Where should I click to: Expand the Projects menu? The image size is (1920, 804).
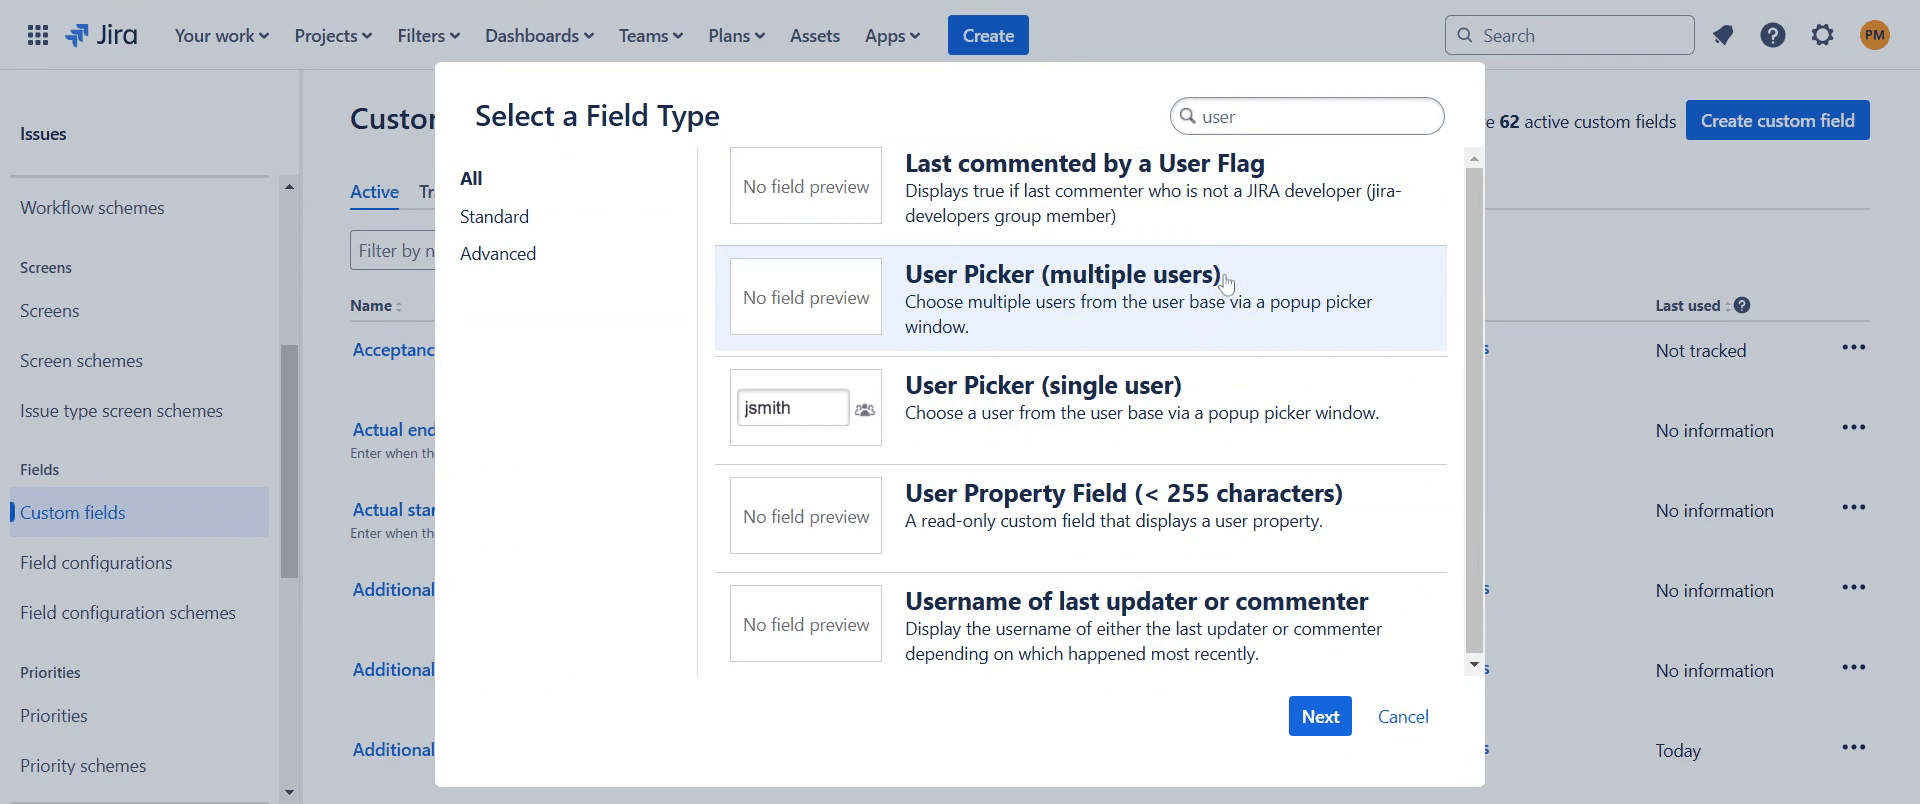coord(333,36)
